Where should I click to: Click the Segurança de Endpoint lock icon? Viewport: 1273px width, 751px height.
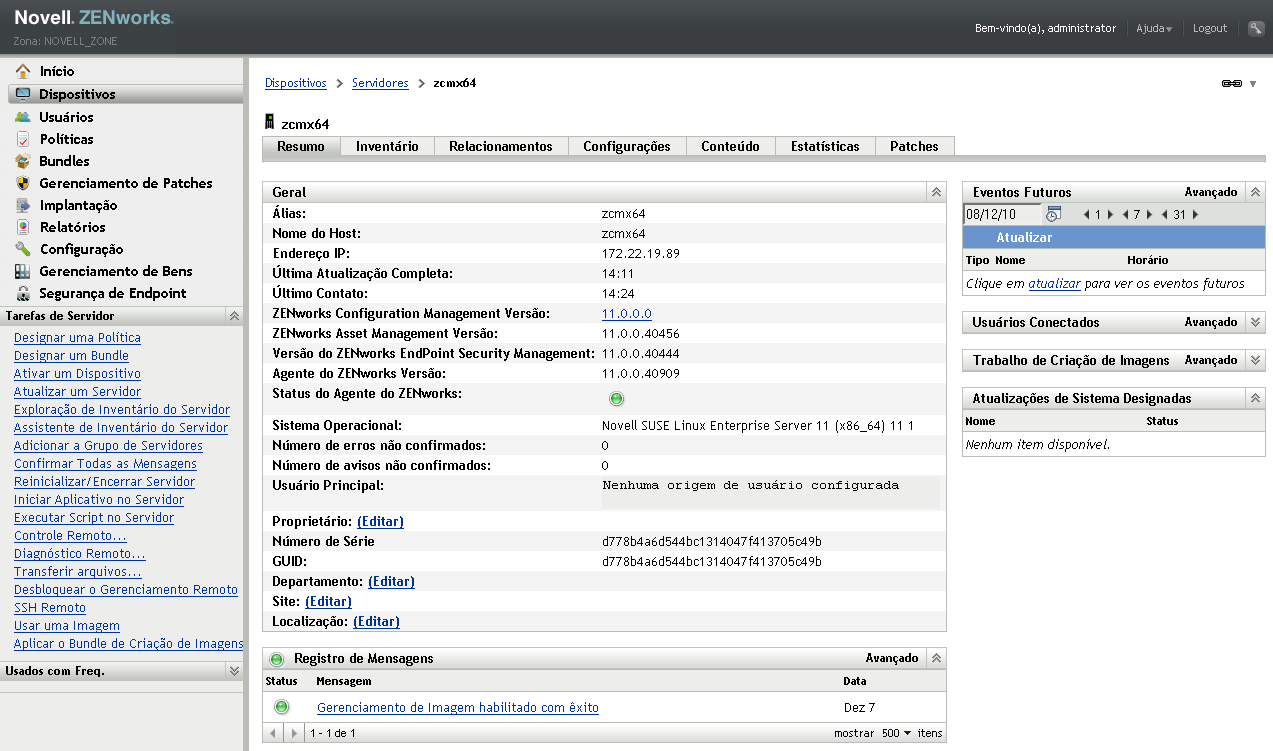22,293
